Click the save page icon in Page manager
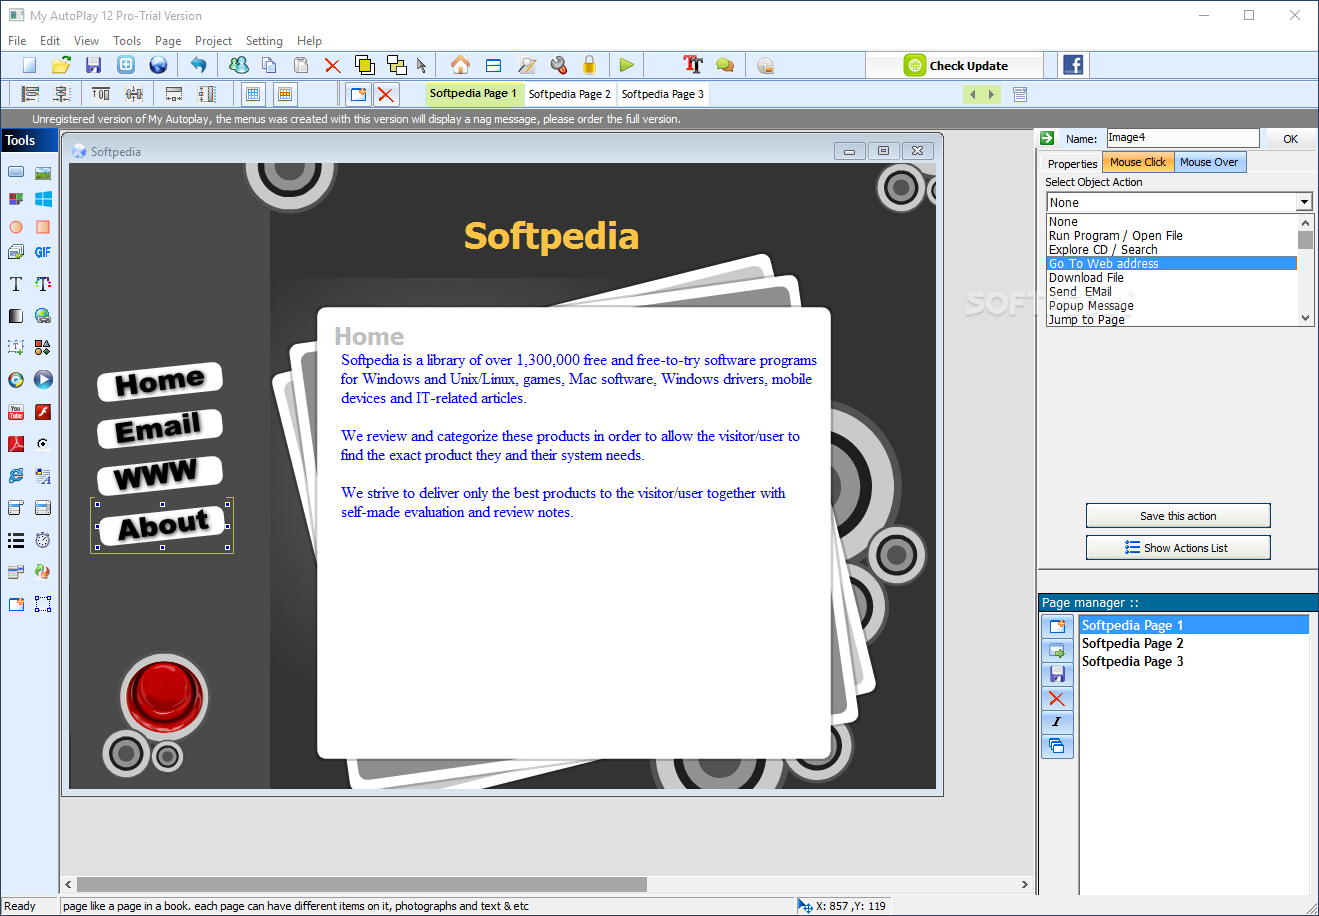1319x916 pixels. pyautogui.click(x=1057, y=674)
